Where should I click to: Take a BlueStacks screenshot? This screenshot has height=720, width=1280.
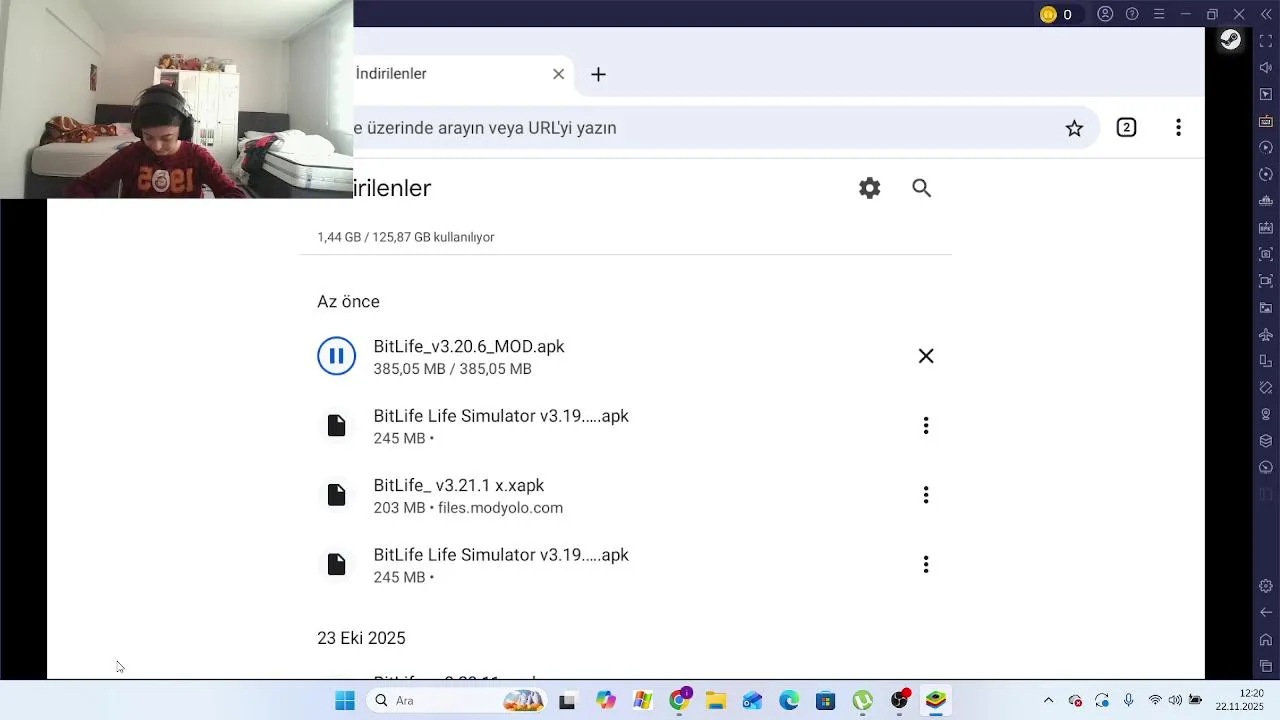(1266, 254)
